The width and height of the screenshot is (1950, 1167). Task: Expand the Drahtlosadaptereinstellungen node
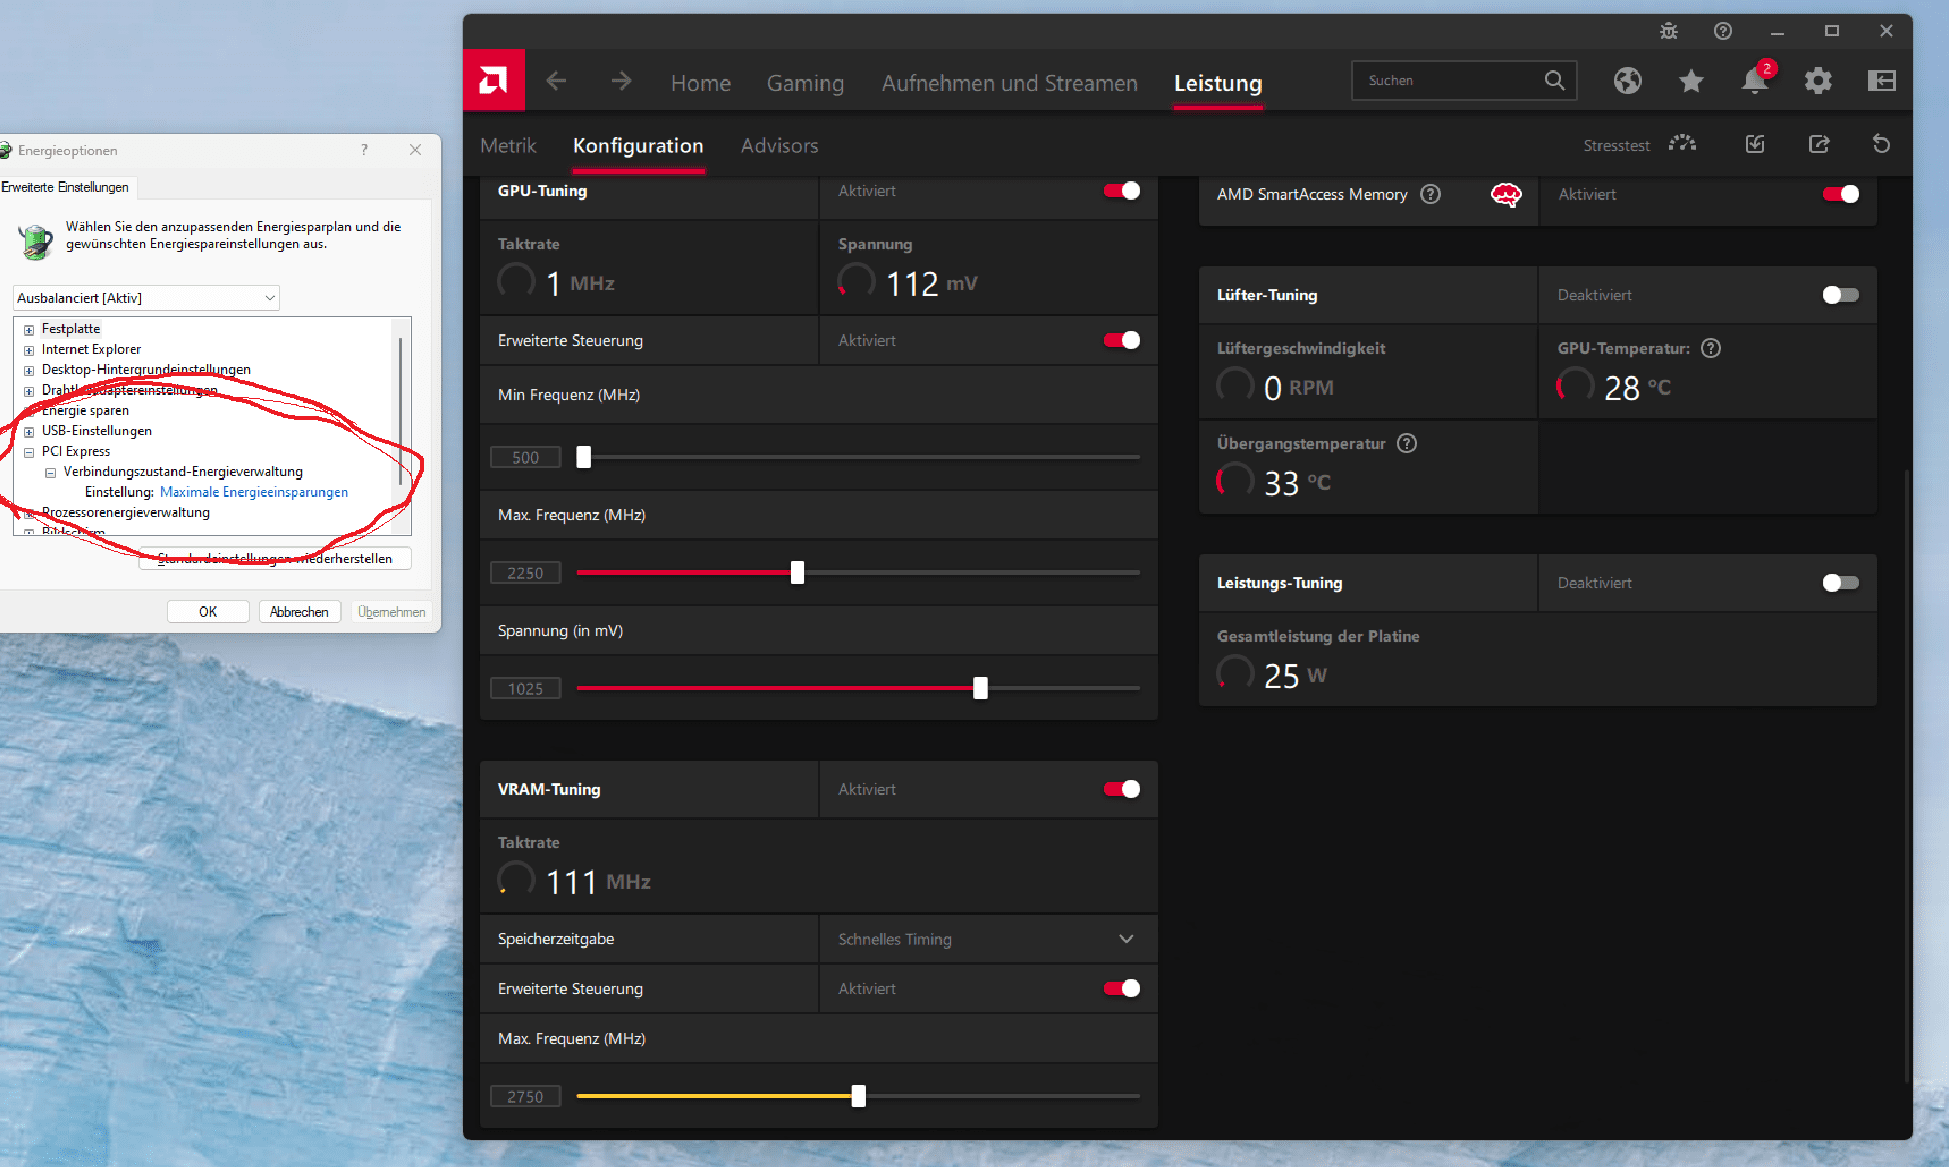point(29,391)
